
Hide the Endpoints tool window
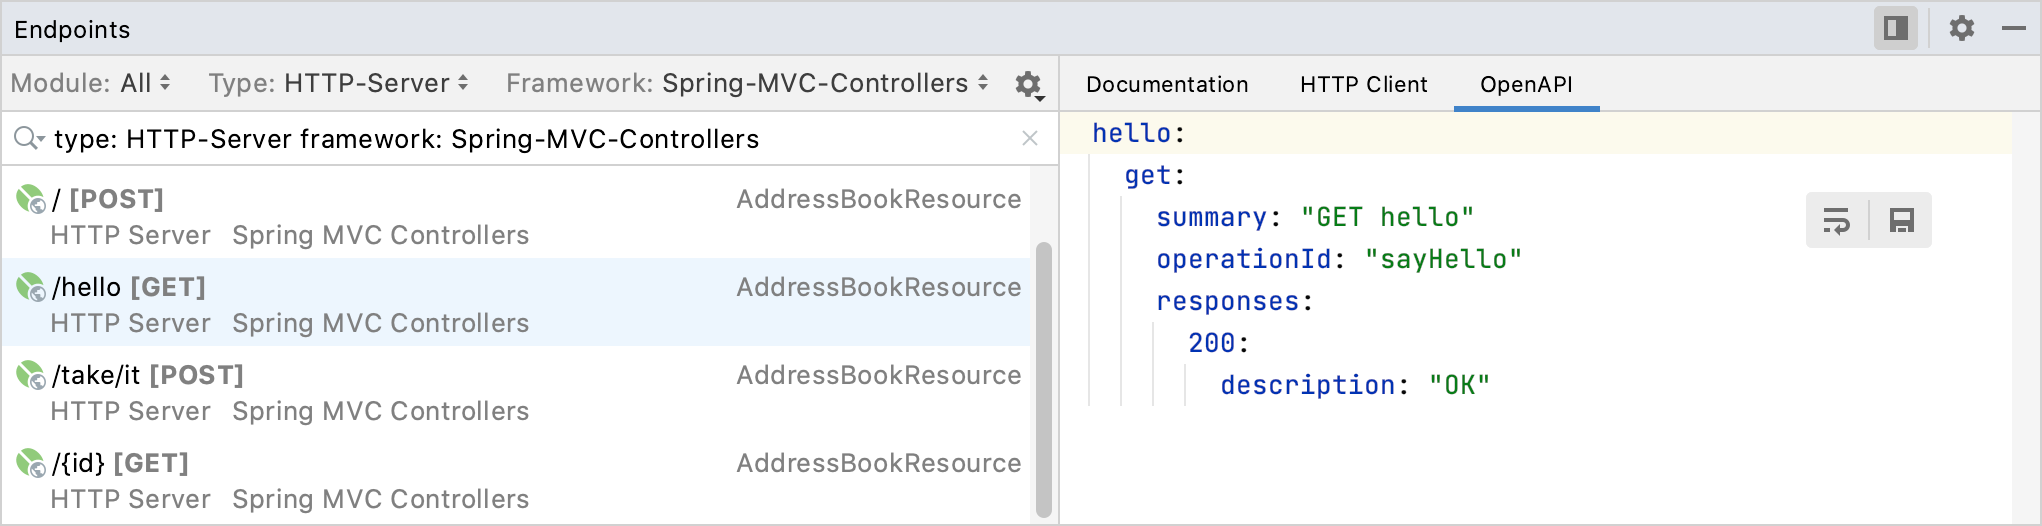click(x=2013, y=28)
